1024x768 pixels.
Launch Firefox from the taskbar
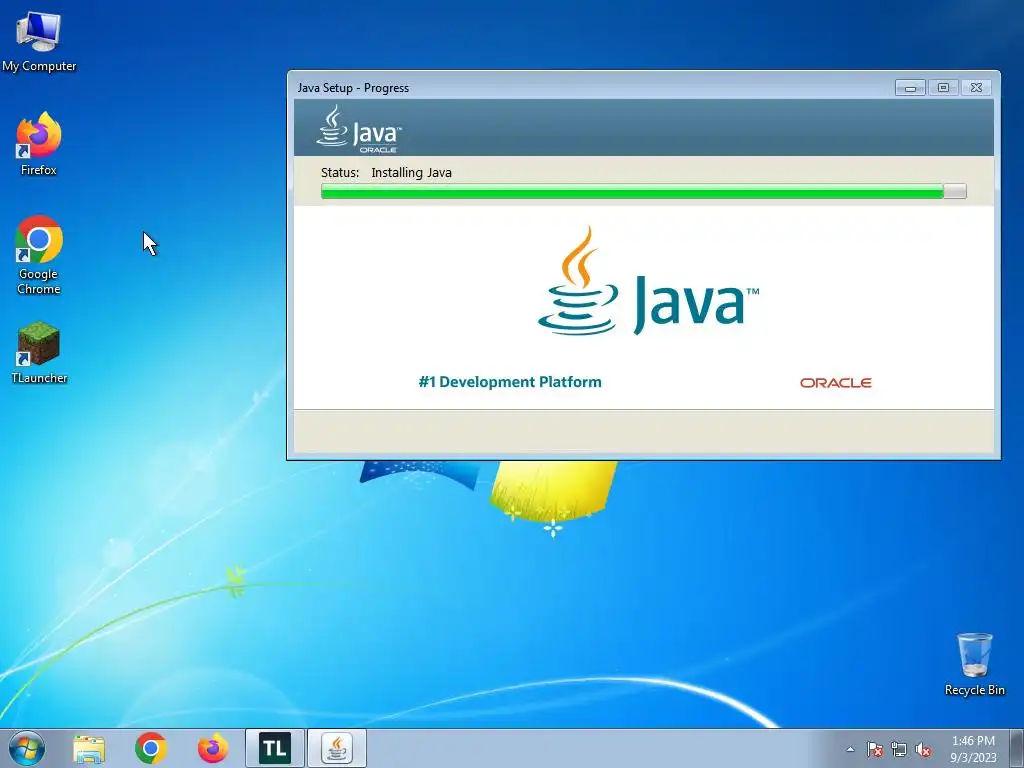213,748
